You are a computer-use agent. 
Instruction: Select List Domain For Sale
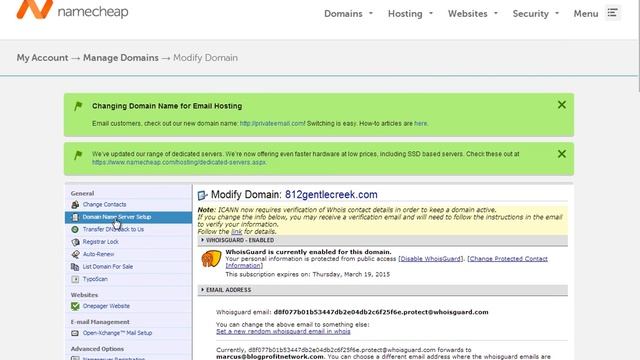108,267
